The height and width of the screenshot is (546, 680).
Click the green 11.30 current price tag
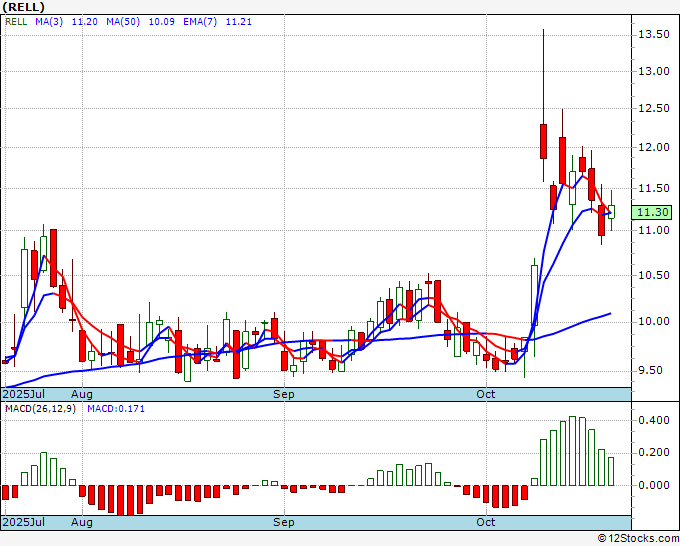(655, 213)
